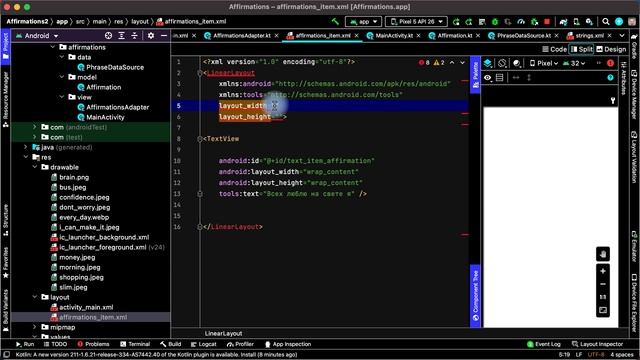Image resolution: width=640 pixels, height=360 pixels.
Task: Open the Android project view dropdown
Action: [x=37, y=36]
